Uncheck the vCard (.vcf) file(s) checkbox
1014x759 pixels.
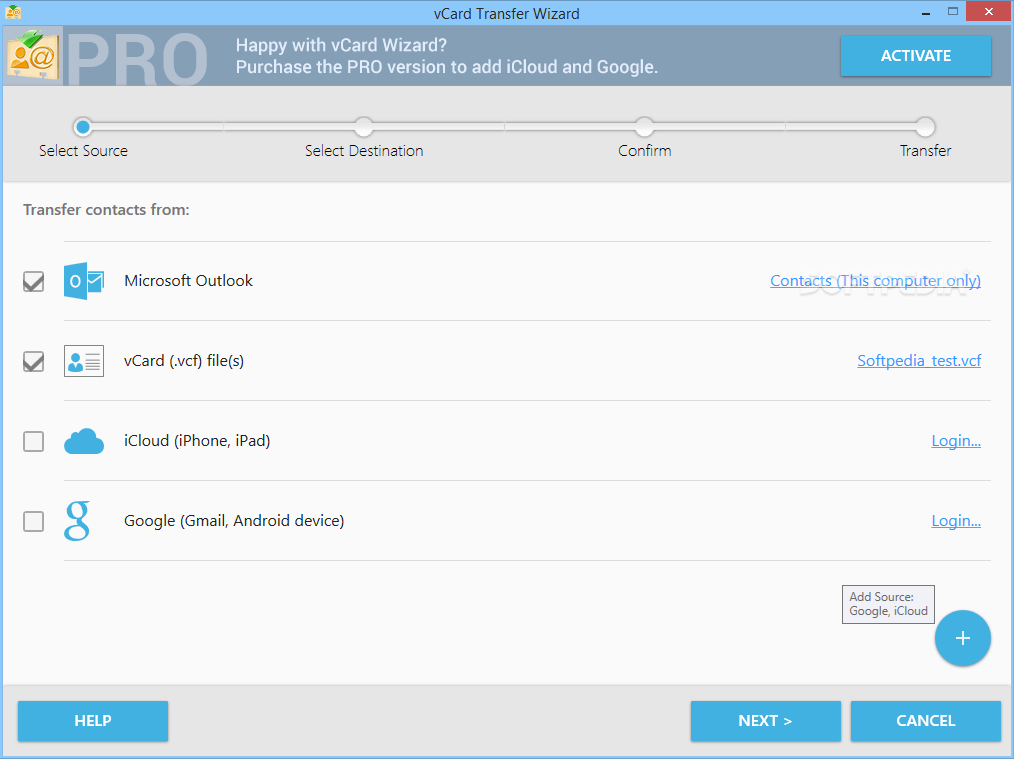[34, 361]
